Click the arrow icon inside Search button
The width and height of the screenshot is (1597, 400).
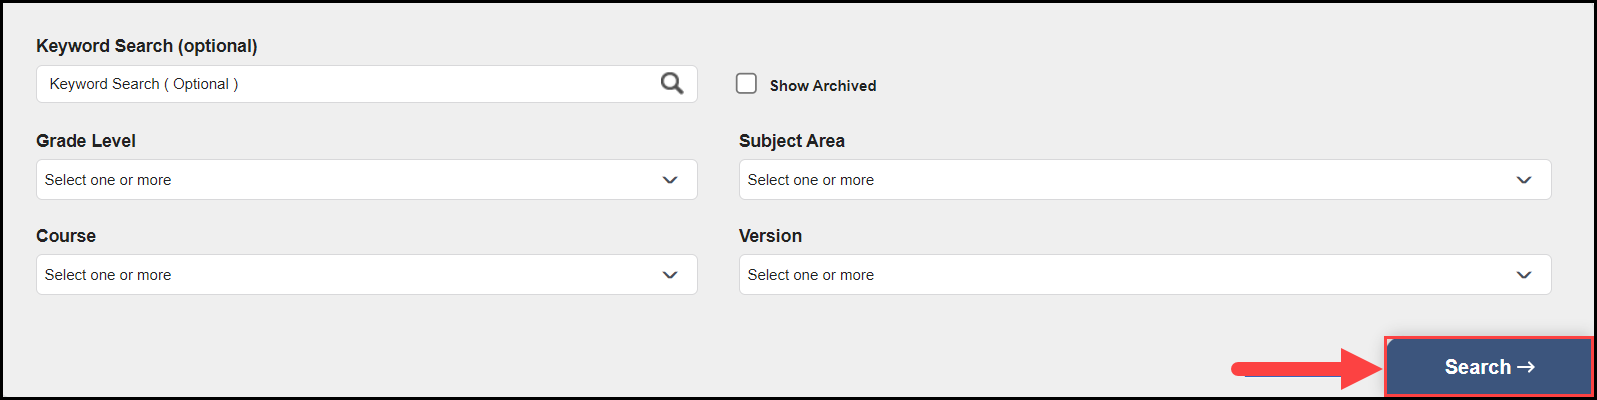(x=1526, y=367)
